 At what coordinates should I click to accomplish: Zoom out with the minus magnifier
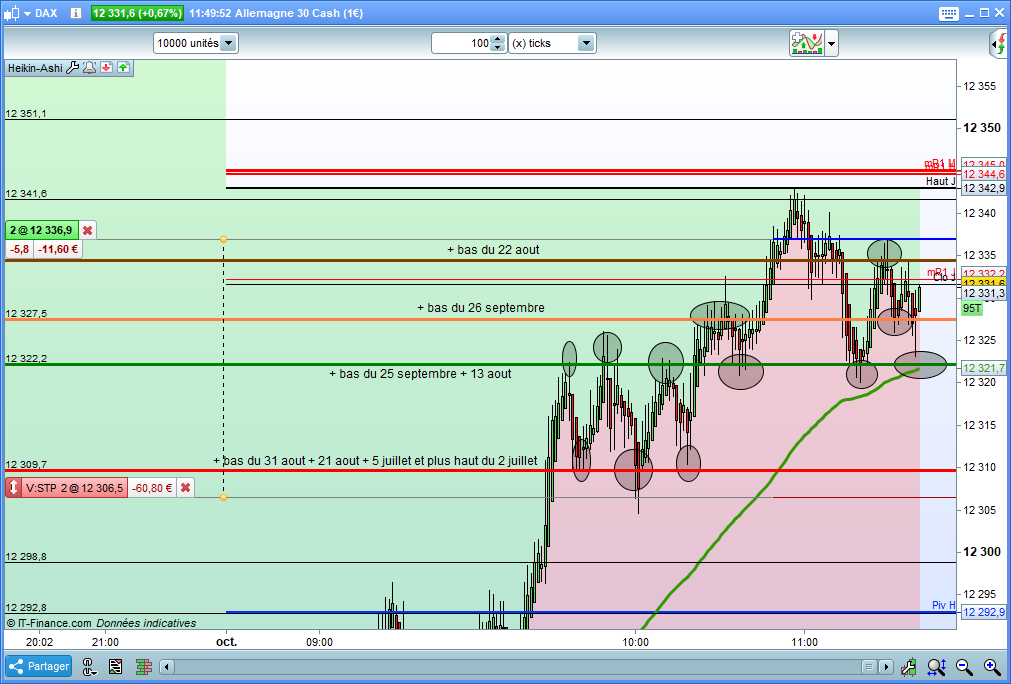pyautogui.click(x=964, y=667)
